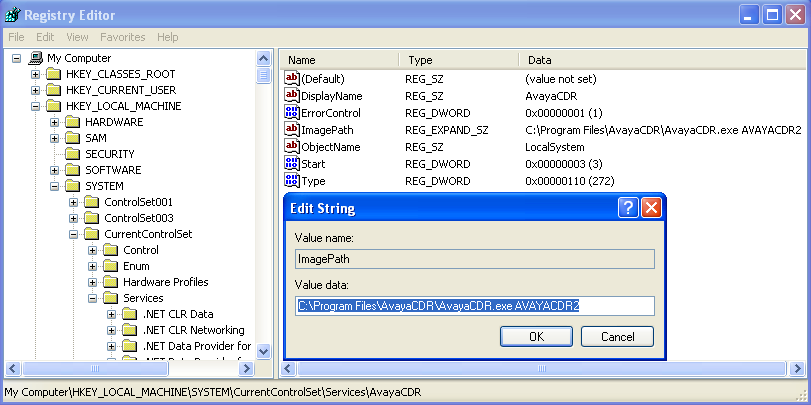Click the Start DWORD value icon
811x405 pixels.
pyautogui.click(x=293, y=164)
